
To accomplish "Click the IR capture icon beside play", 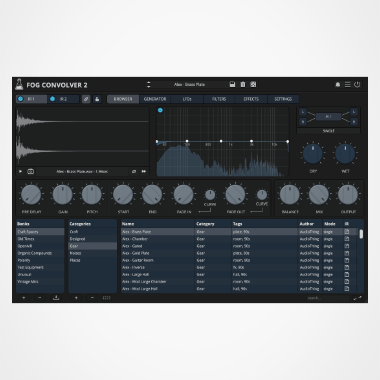I will pyautogui.click(x=30, y=171).
